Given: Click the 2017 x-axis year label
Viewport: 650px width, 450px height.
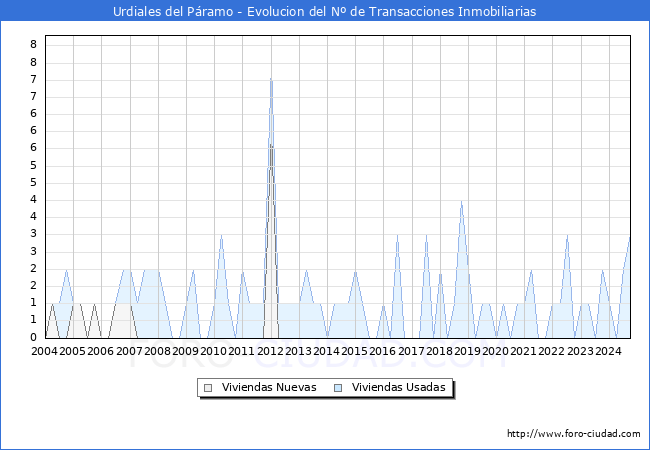Looking at the screenshot, I should coord(411,351).
